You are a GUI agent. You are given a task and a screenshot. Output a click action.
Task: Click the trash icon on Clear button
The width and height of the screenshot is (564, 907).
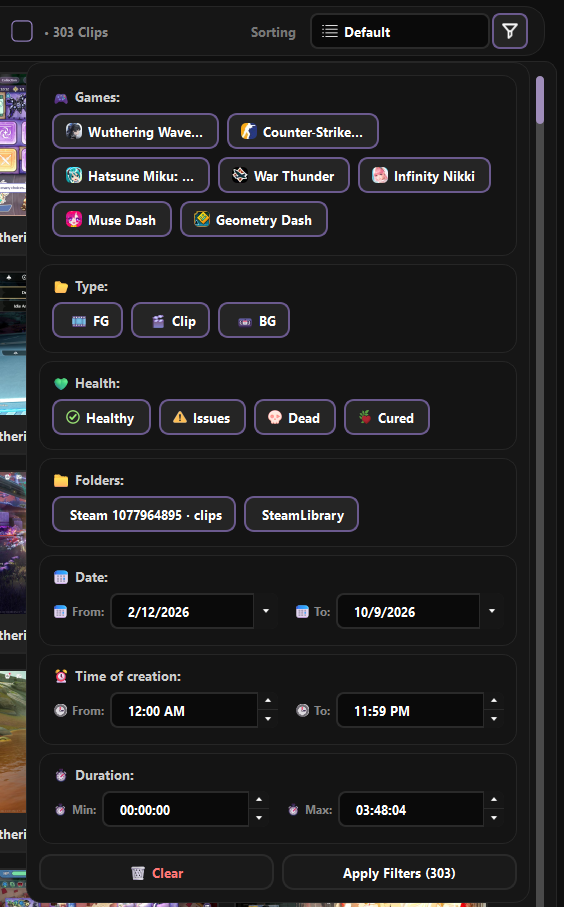[138, 872]
